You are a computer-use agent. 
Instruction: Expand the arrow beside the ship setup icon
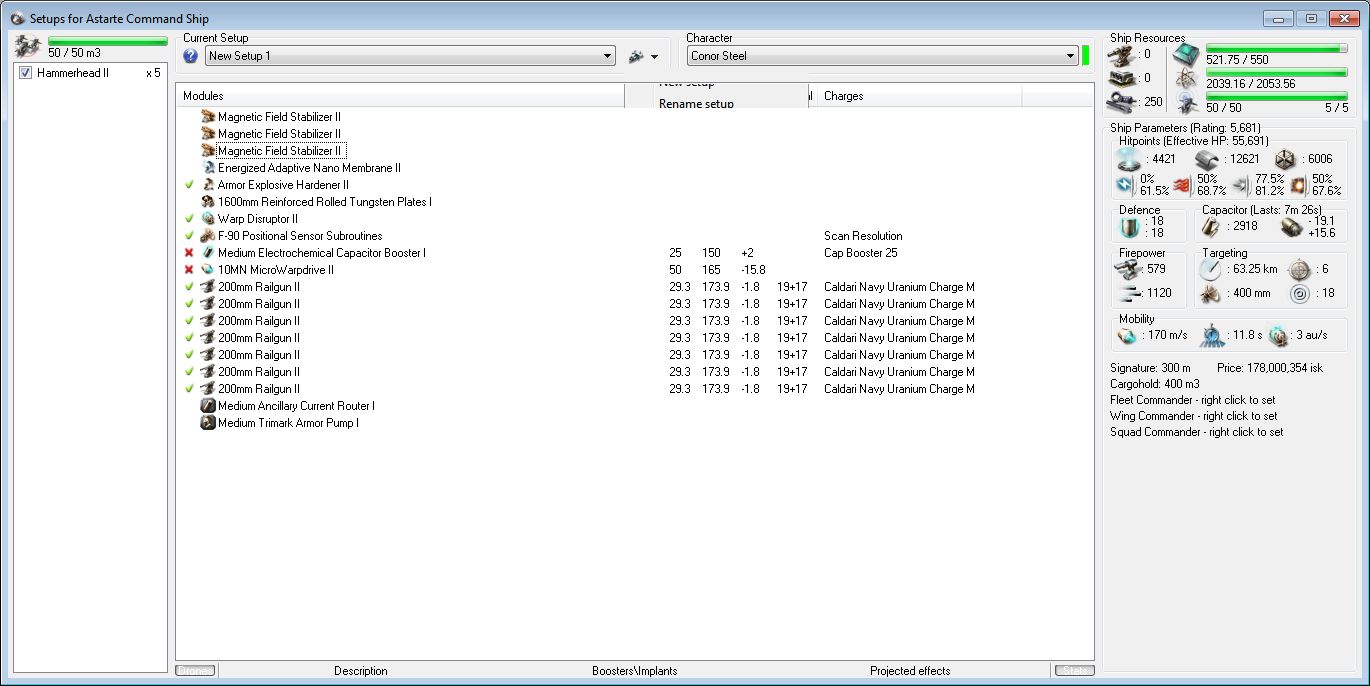[654, 58]
